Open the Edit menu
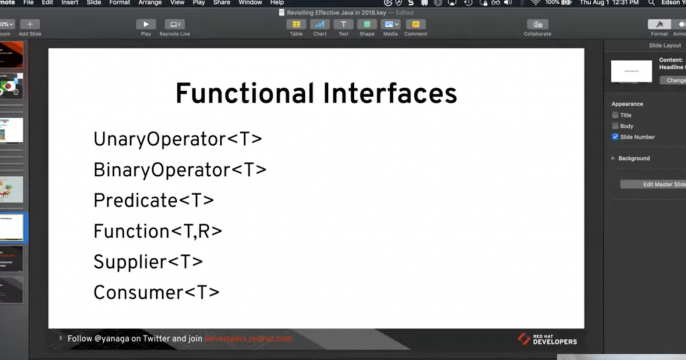Screen dimensions: 686x360 [x=47, y=3]
